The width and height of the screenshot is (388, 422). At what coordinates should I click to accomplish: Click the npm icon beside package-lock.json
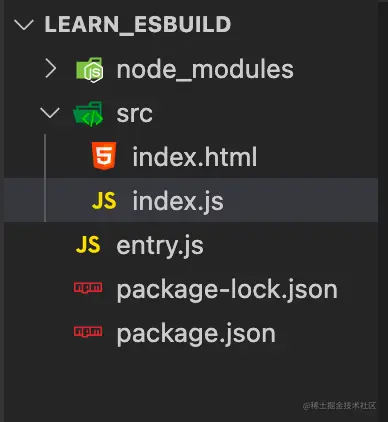click(88, 288)
